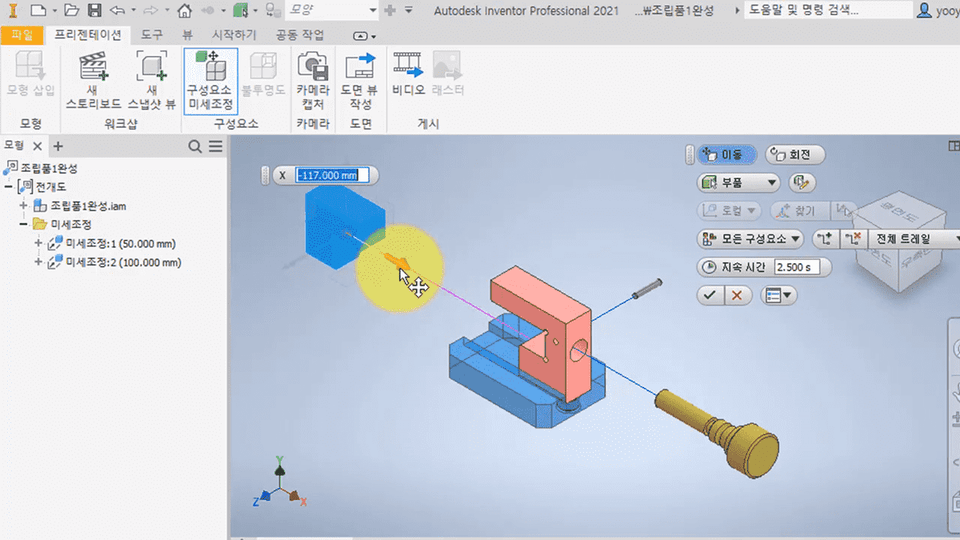This screenshot has height=540, width=960.
Task: Close the Model browser tab
Action: coord(37,146)
